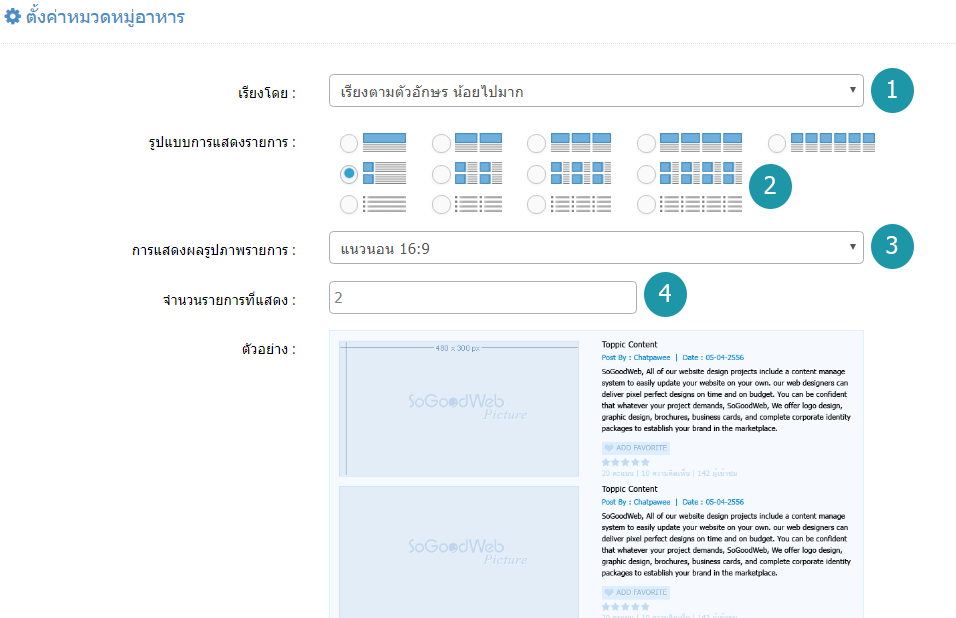The height and width of the screenshot is (618, 956).
Task: Click the second SoGoodWeb preview image placeholder
Action: pos(458,552)
